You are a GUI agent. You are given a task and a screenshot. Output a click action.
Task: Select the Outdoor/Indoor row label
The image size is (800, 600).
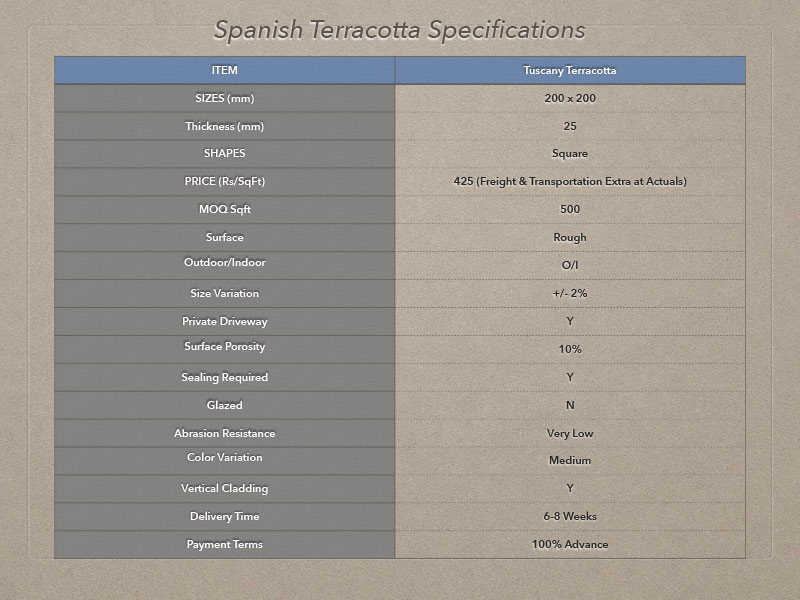point(224,262)
